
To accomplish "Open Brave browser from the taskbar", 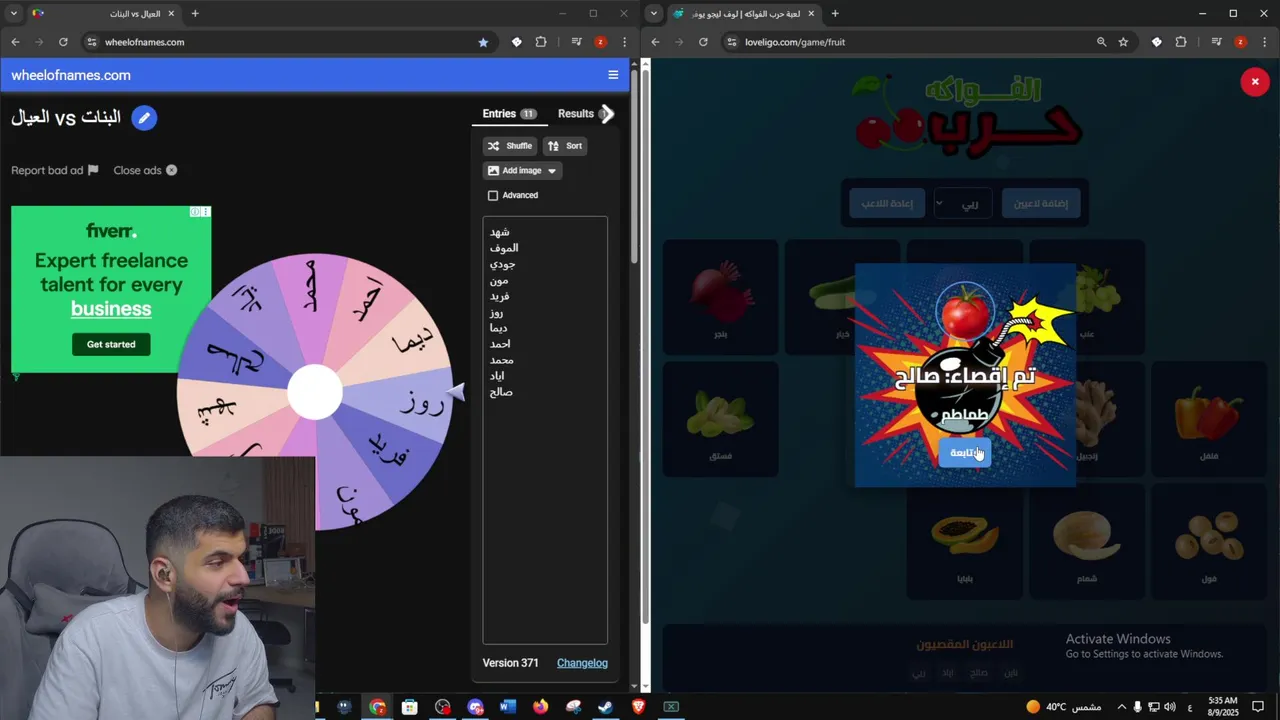I will click(x=639, y=707).
